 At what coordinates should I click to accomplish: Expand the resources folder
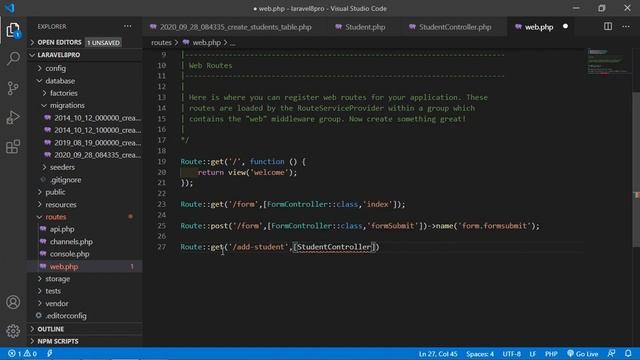click(x=60, y=204)
